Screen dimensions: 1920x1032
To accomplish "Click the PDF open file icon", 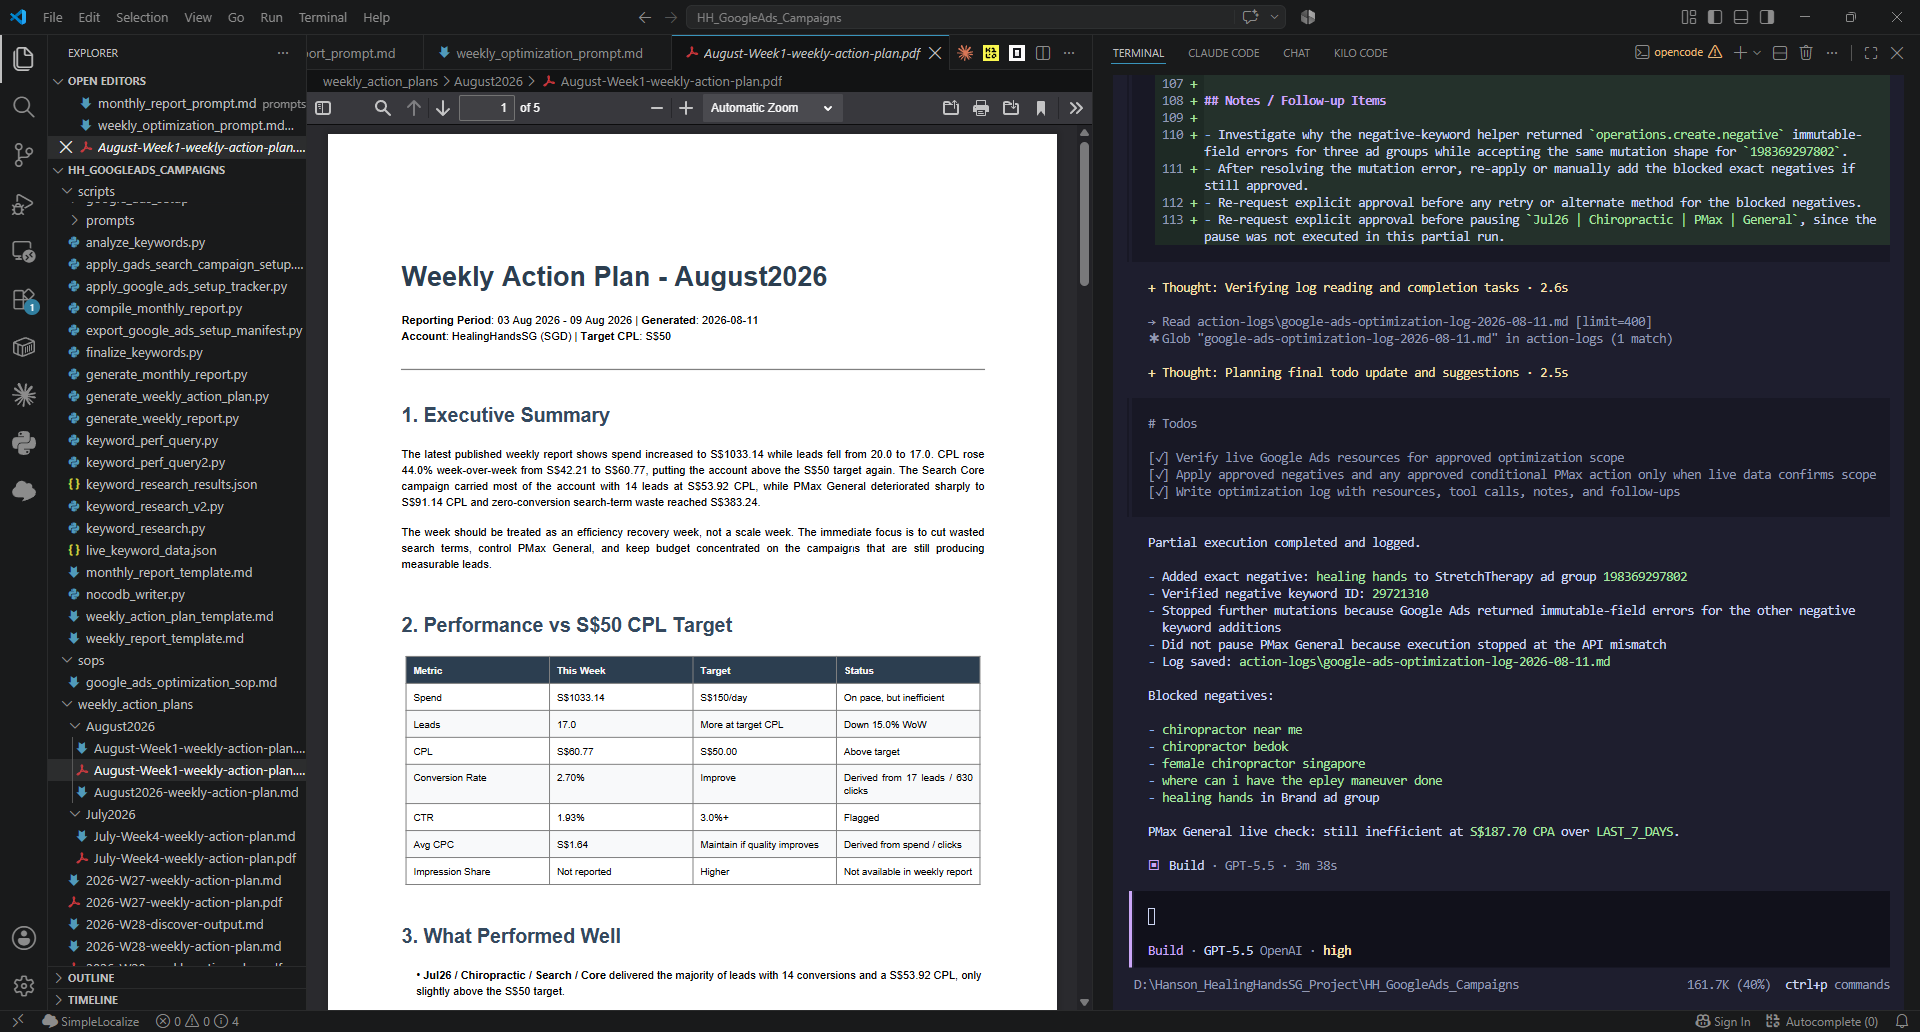I will click(951, 108).
